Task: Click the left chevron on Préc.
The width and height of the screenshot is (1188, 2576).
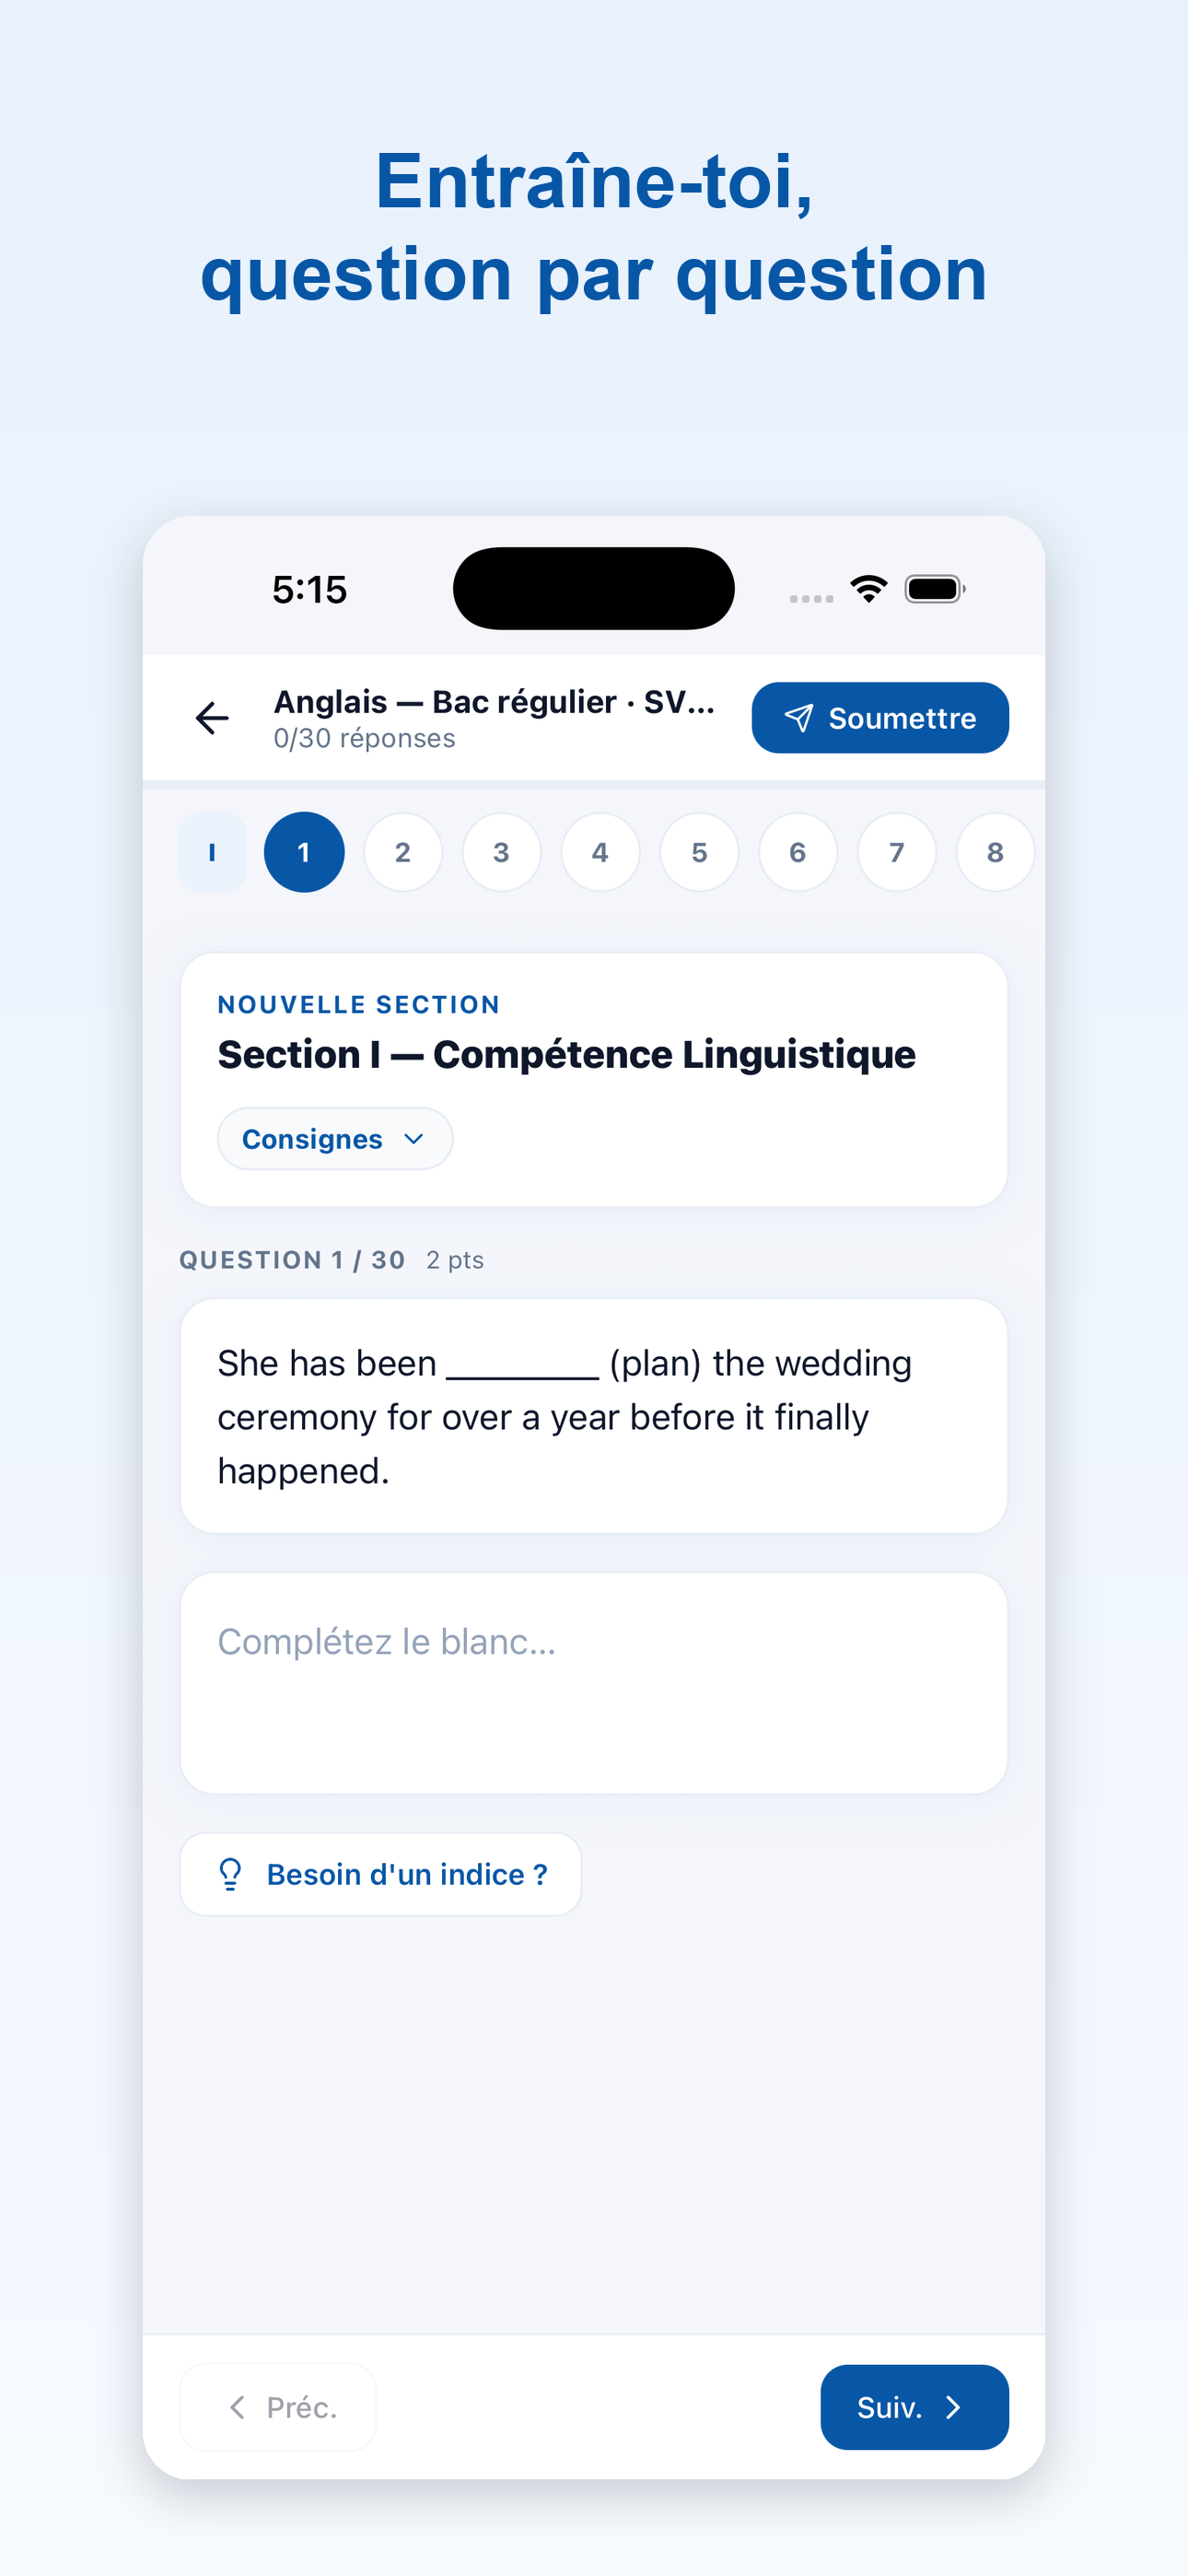Action: (x=237, y=2408)
